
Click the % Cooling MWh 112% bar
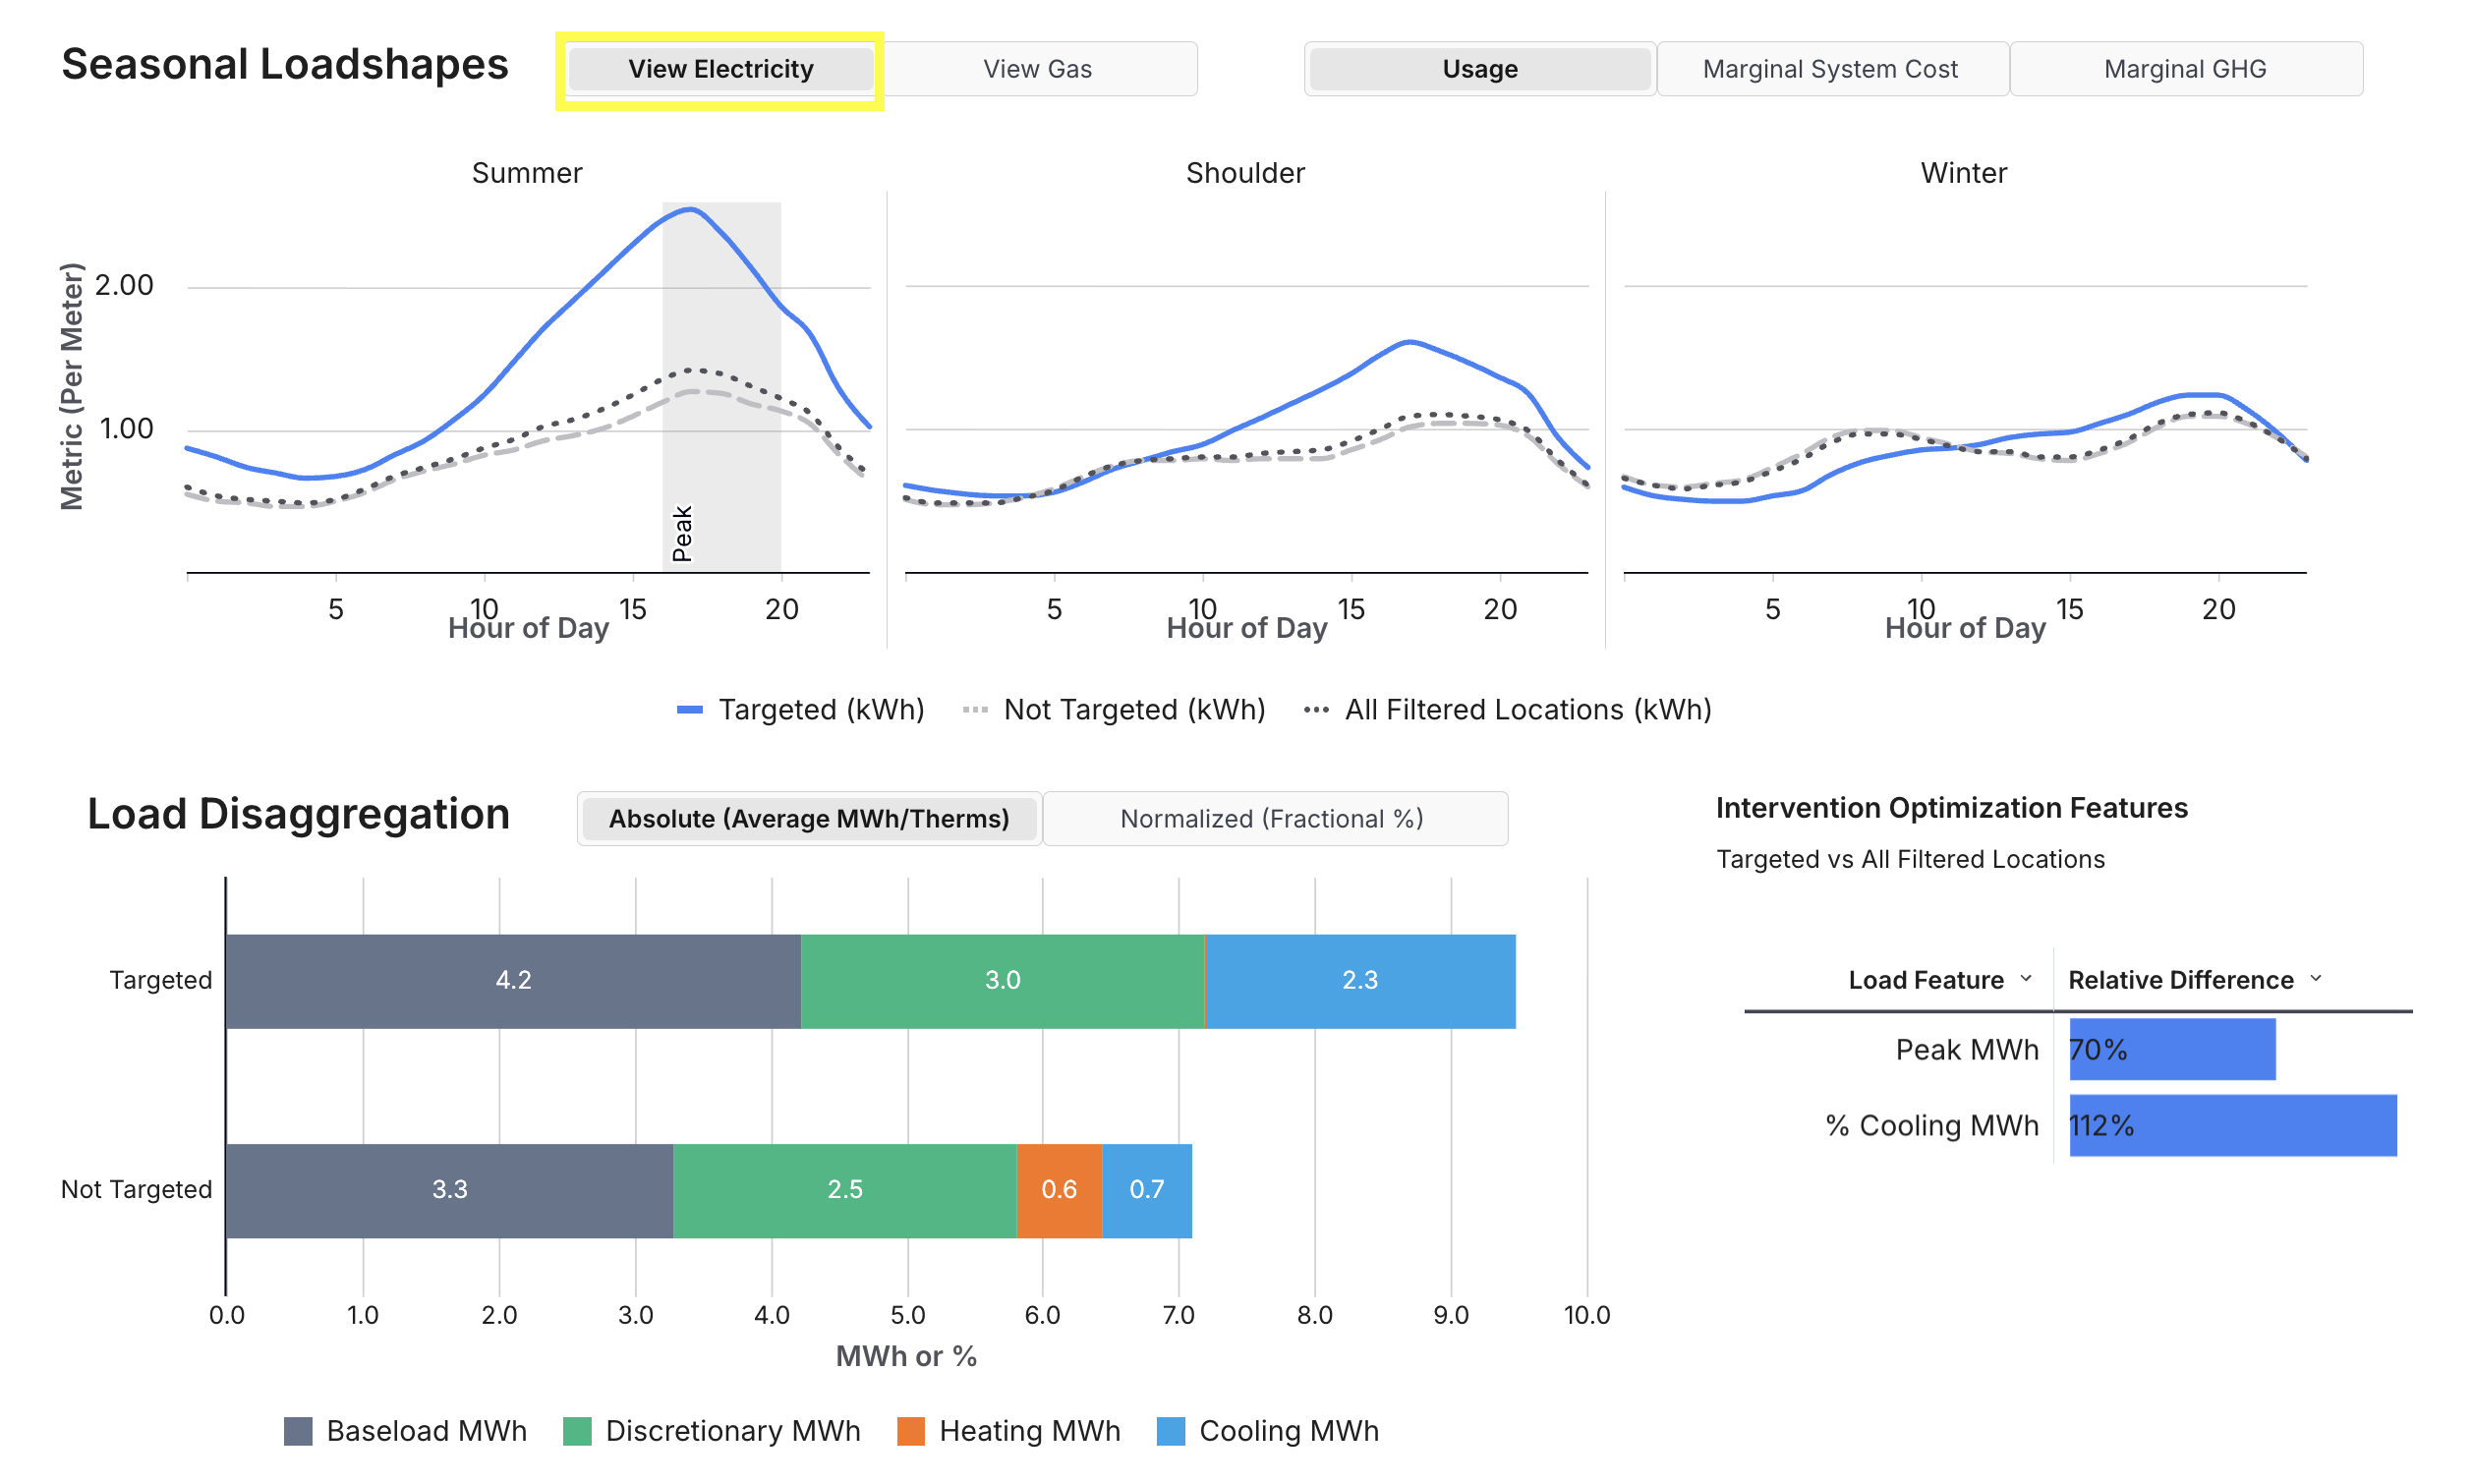(x=2232, y=1125)
